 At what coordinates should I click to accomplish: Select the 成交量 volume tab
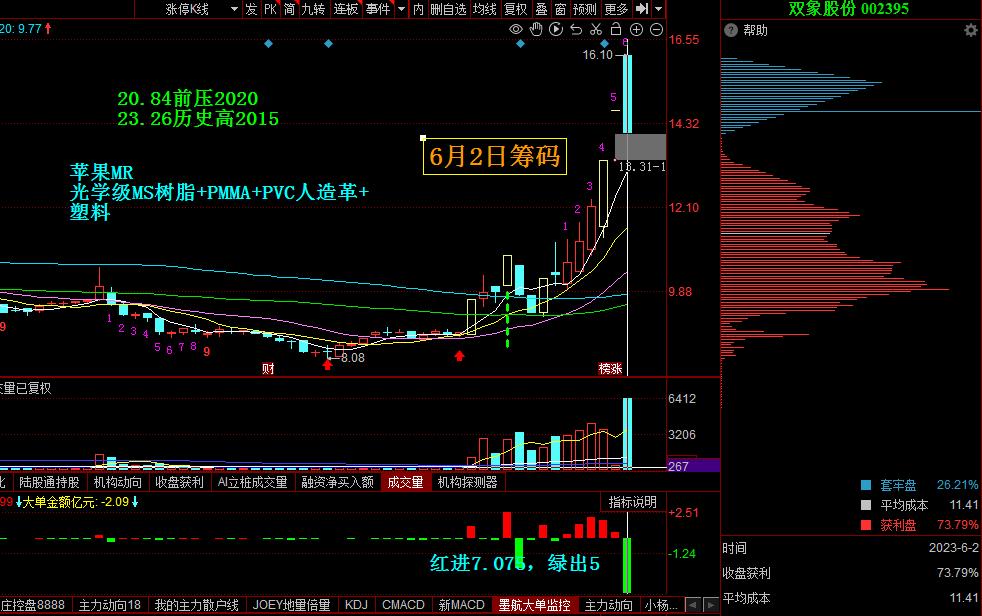click(405, 482)
